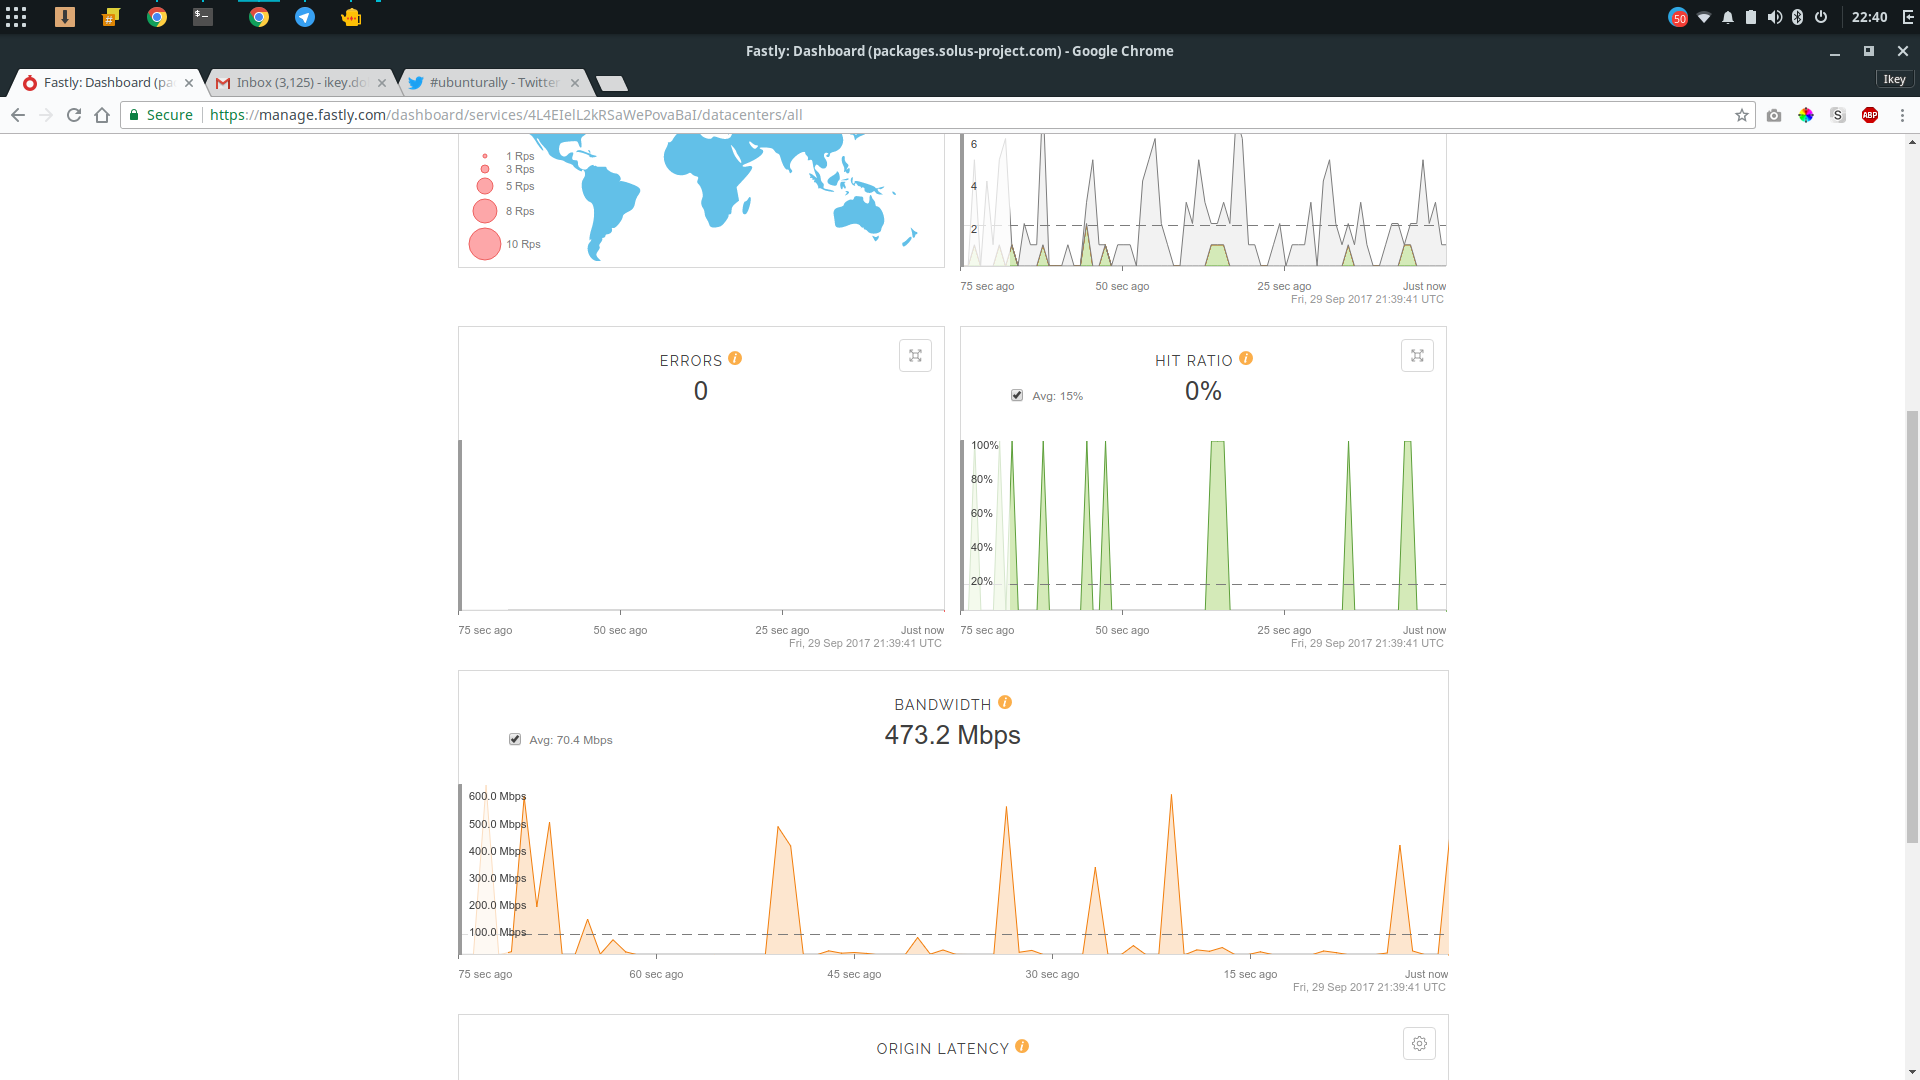Toggle Bandwidth average line checkbox
The height and width of the screenshot is (1080, 1920).
point(515,740)
